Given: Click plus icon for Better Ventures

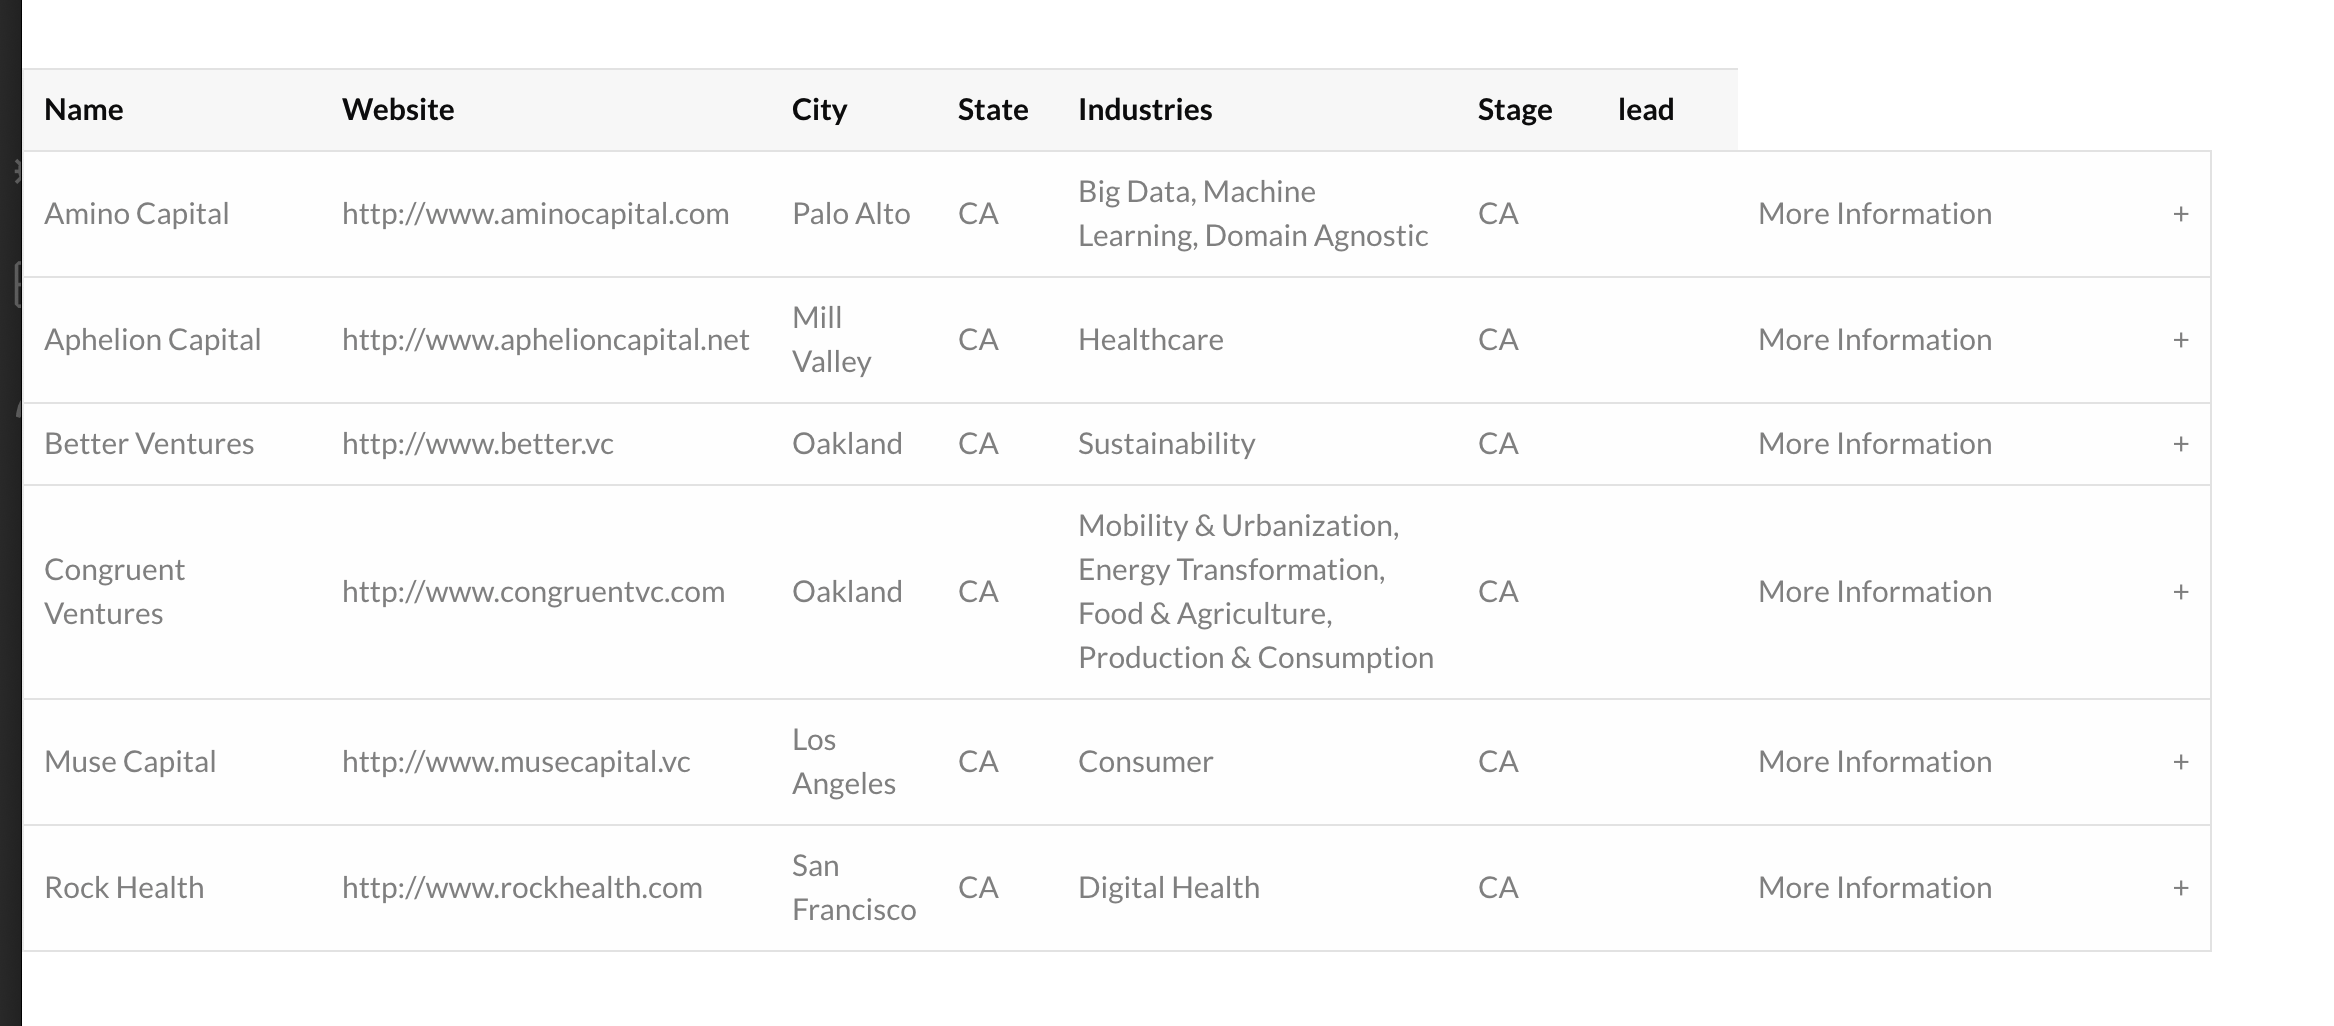Looking at the screenshot, I should [2180, 444].
